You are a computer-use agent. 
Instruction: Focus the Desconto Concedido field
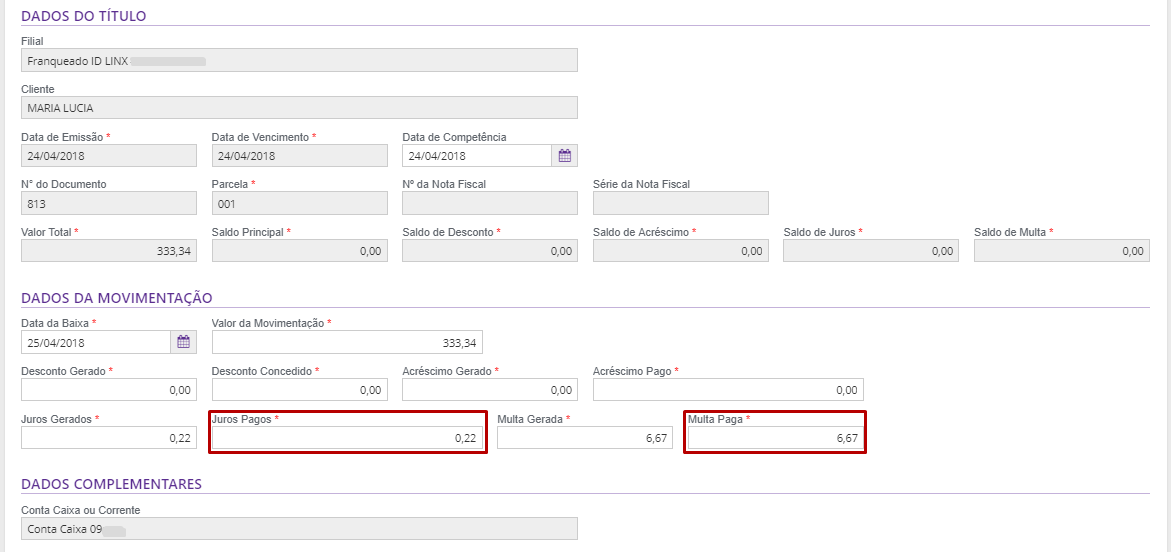[299, 390]
